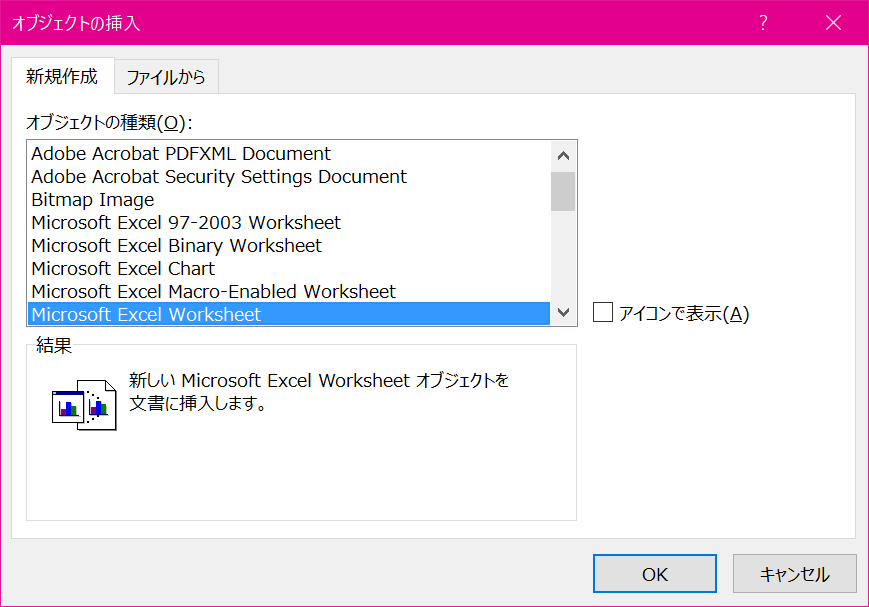Choose Microsoft Excel Macro-Enabled Worksheet
The width and height of the screenshot is (869, 607).
pyautogui.click(x=289, y=292)
